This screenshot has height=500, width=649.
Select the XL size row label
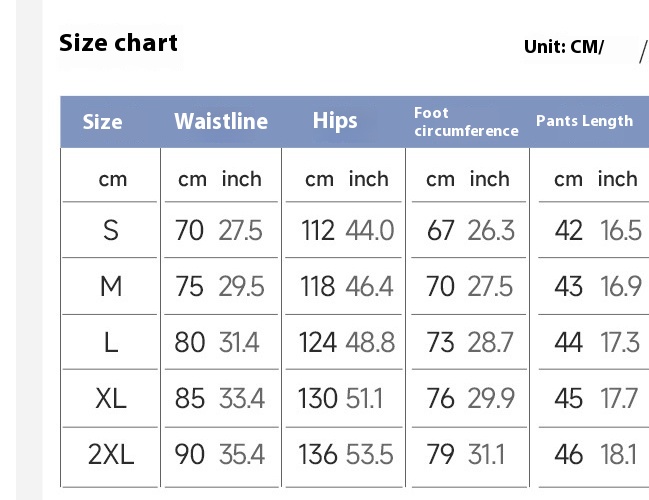[111, 399]
